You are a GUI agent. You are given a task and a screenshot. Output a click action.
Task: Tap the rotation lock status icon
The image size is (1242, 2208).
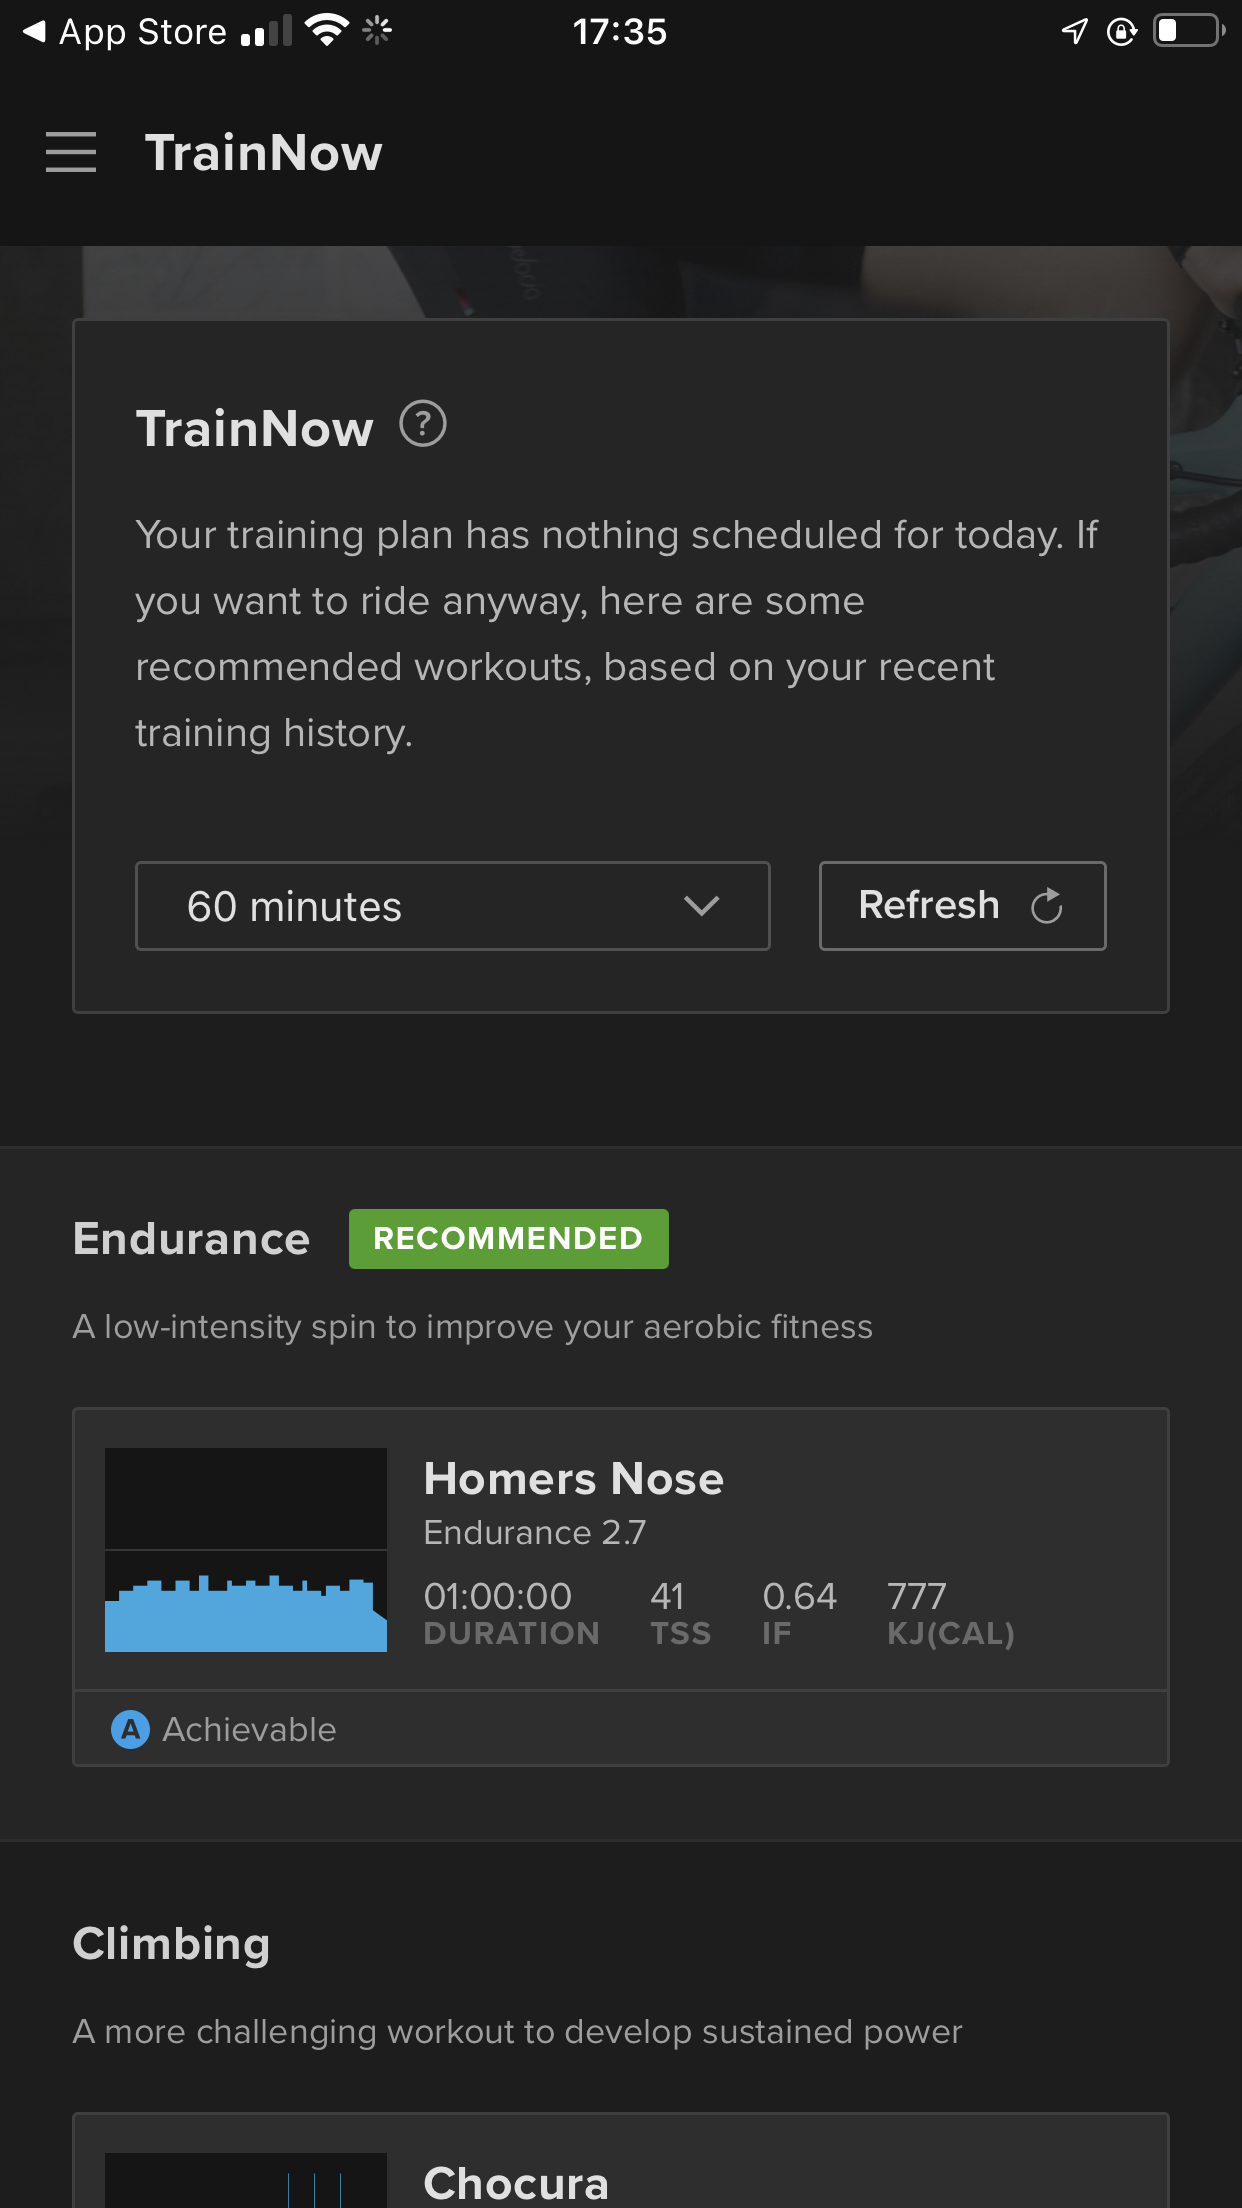(1122, 32)
